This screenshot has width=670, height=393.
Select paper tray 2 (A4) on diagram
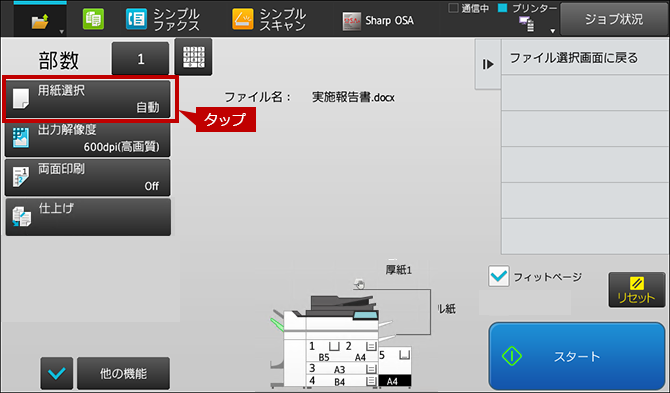coord(360,351)
